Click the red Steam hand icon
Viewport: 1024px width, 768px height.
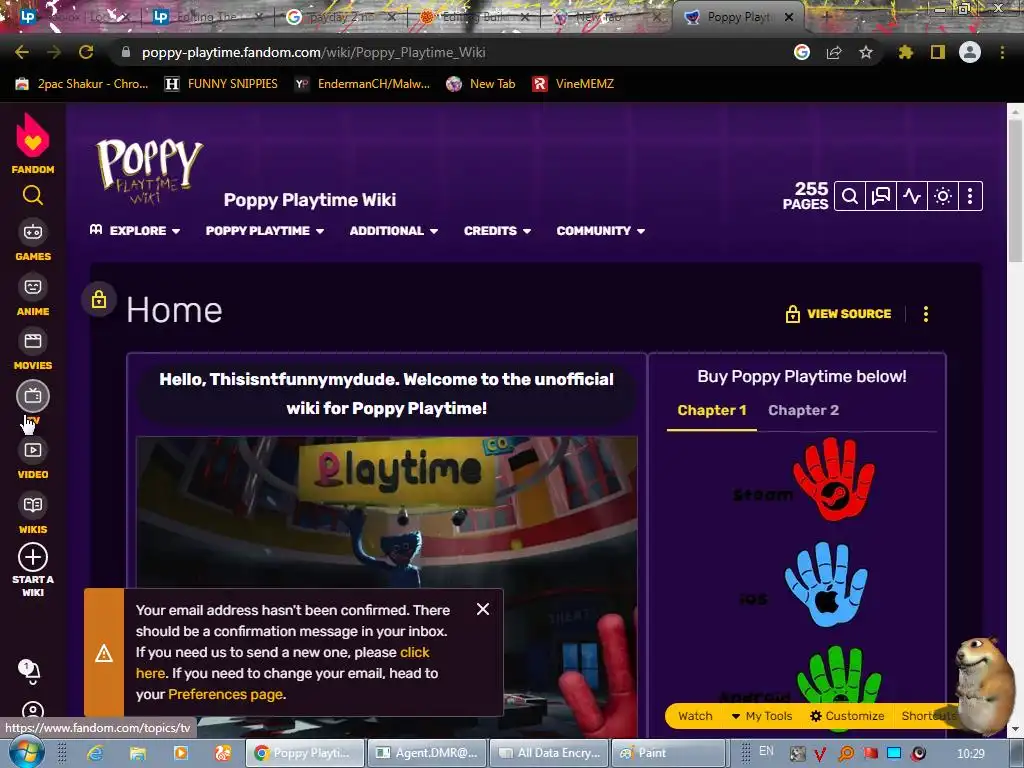(x=833, y=479)
